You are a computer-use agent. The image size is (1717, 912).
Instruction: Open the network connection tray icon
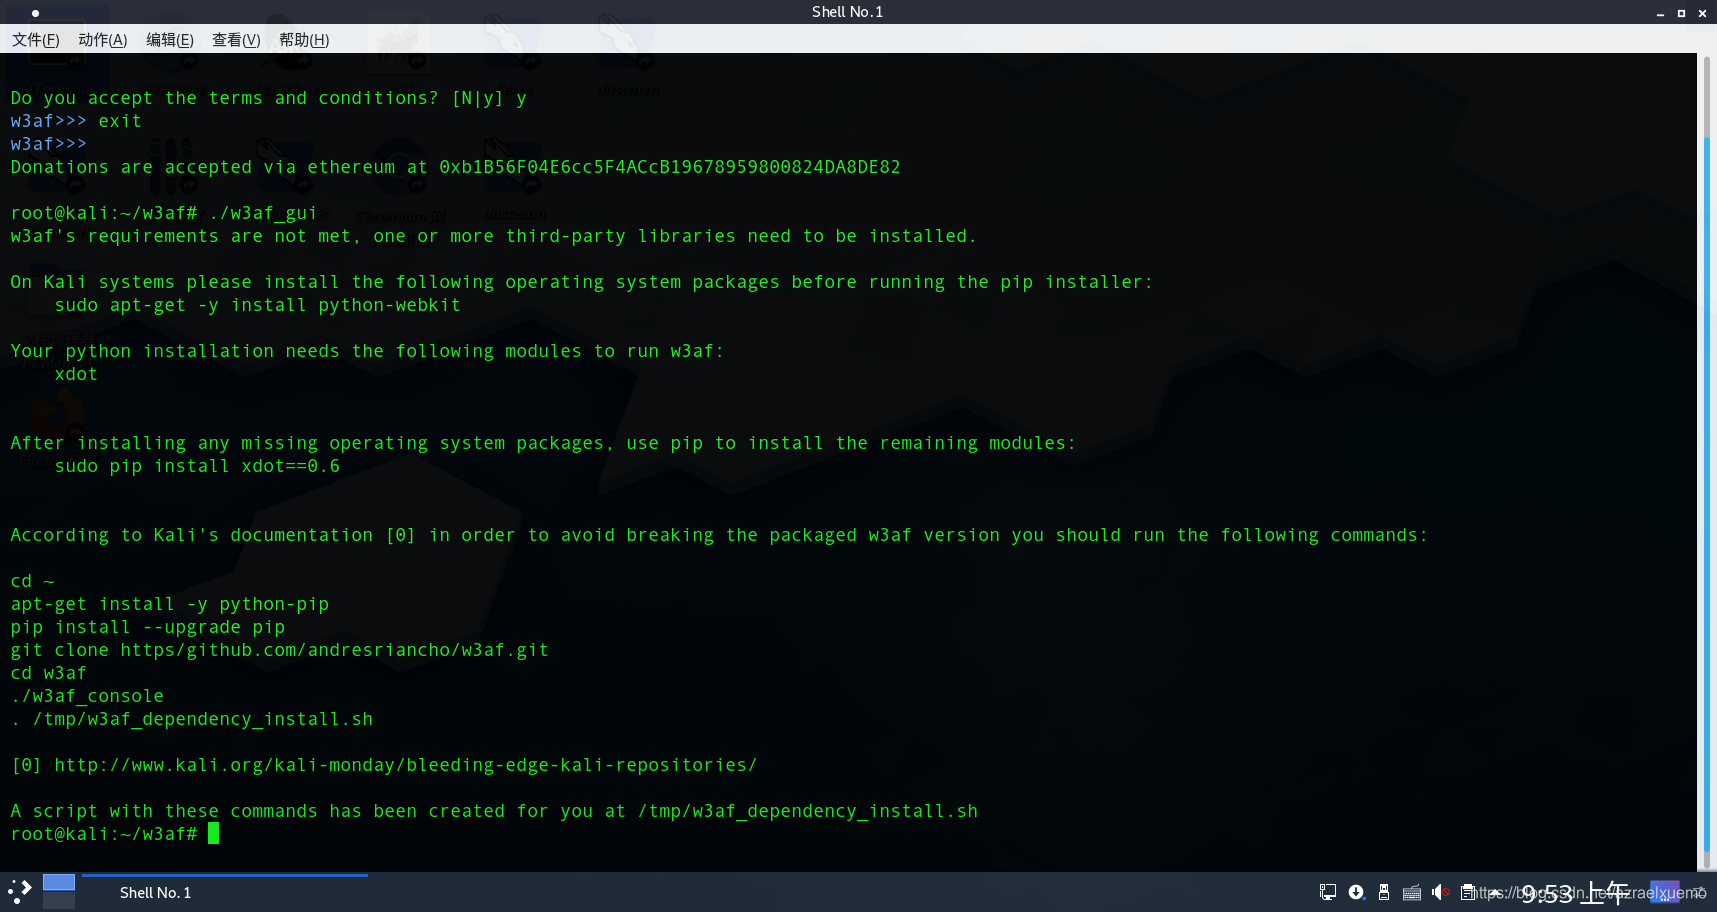coord(1328,892)
